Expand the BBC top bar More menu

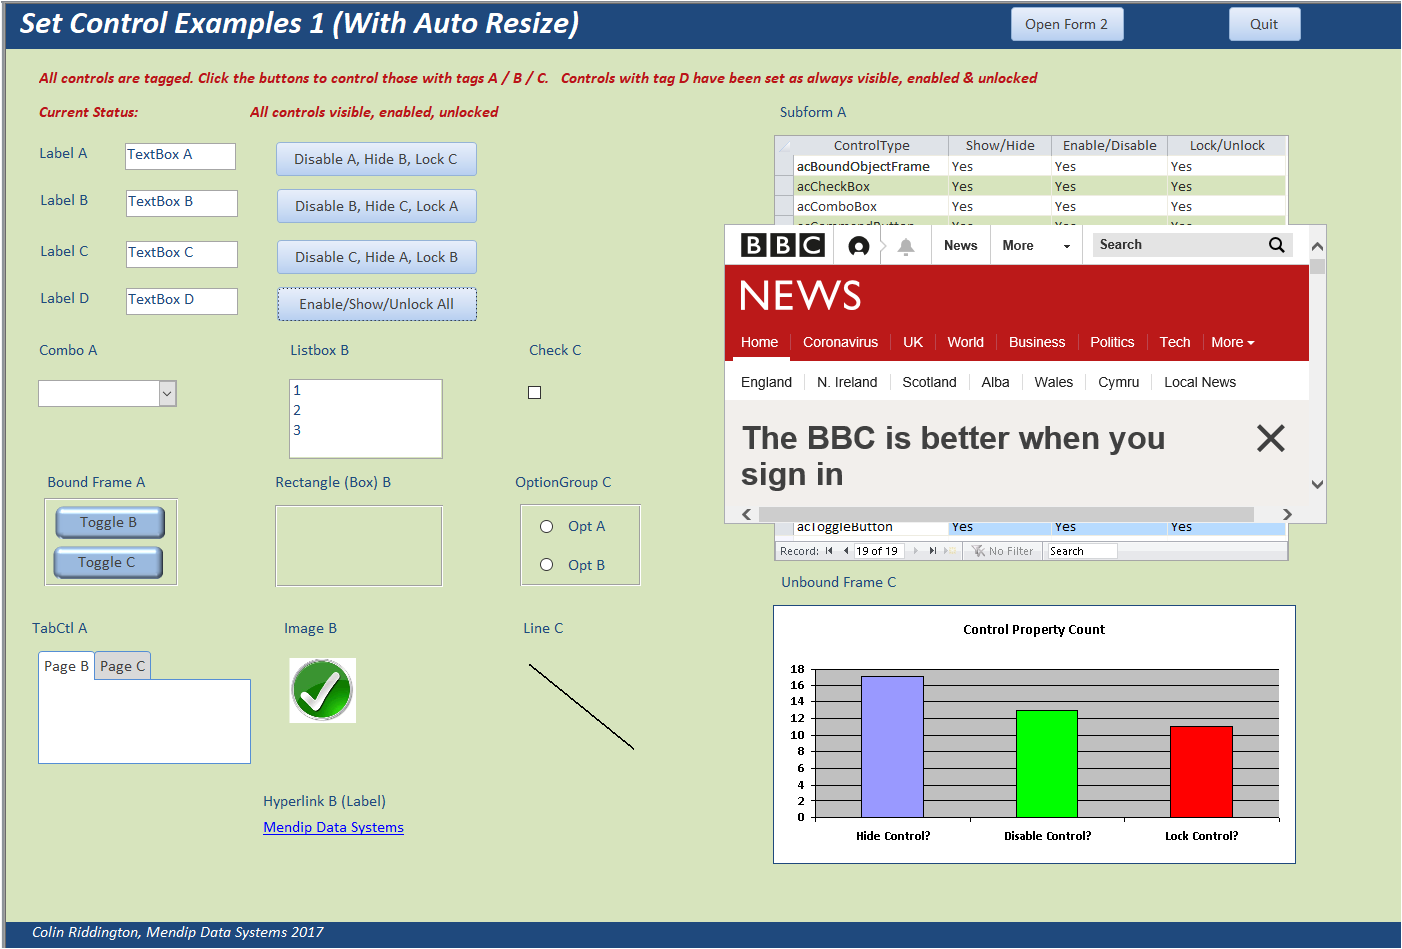[1036, 246]
